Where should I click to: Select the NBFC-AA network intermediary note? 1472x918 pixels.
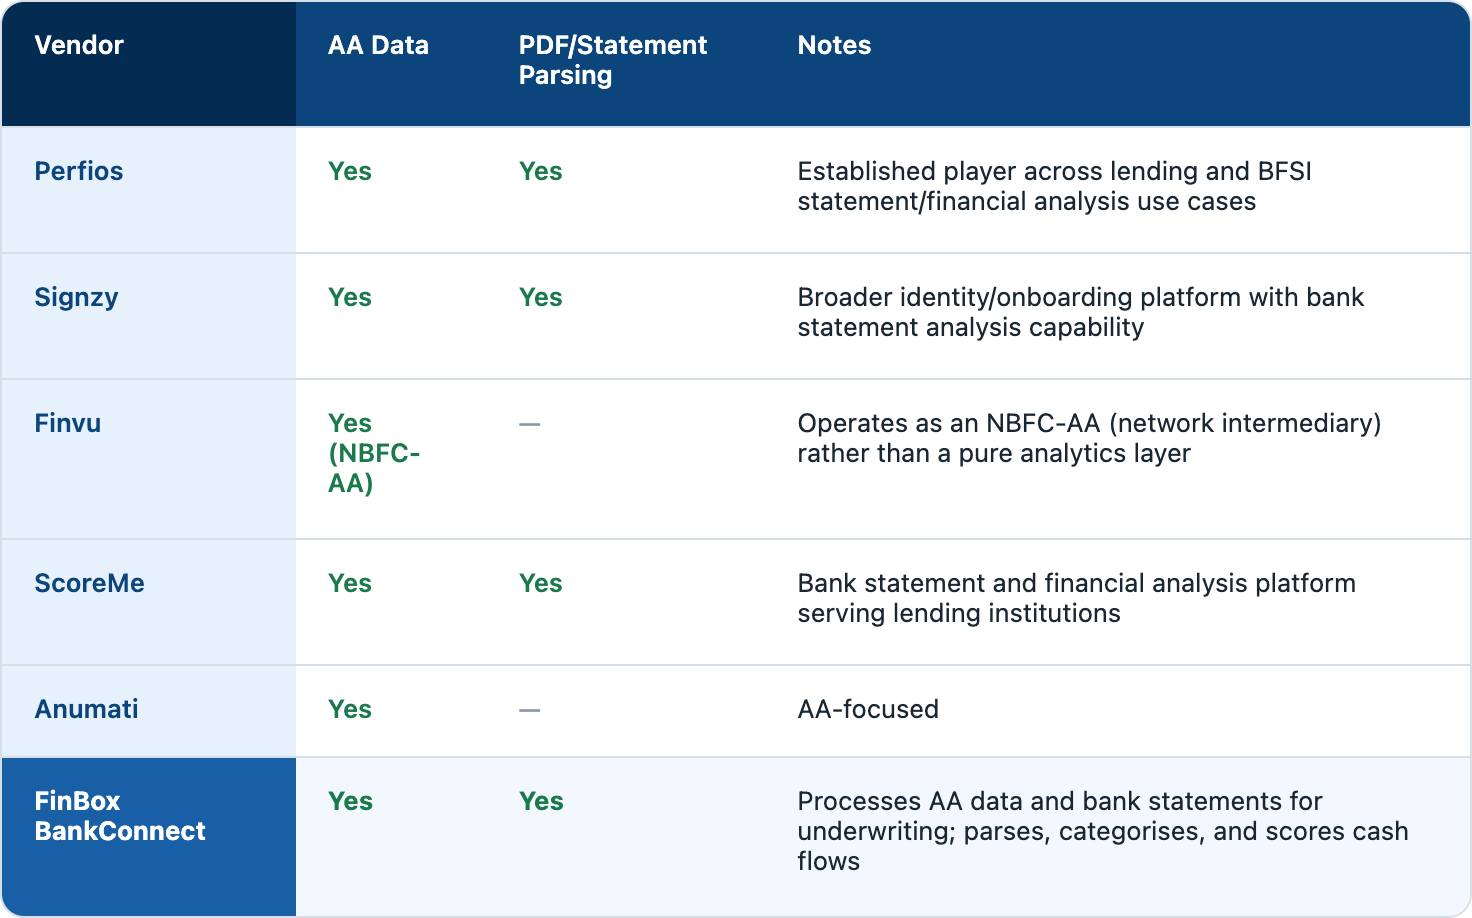[x=1089, y=438]
